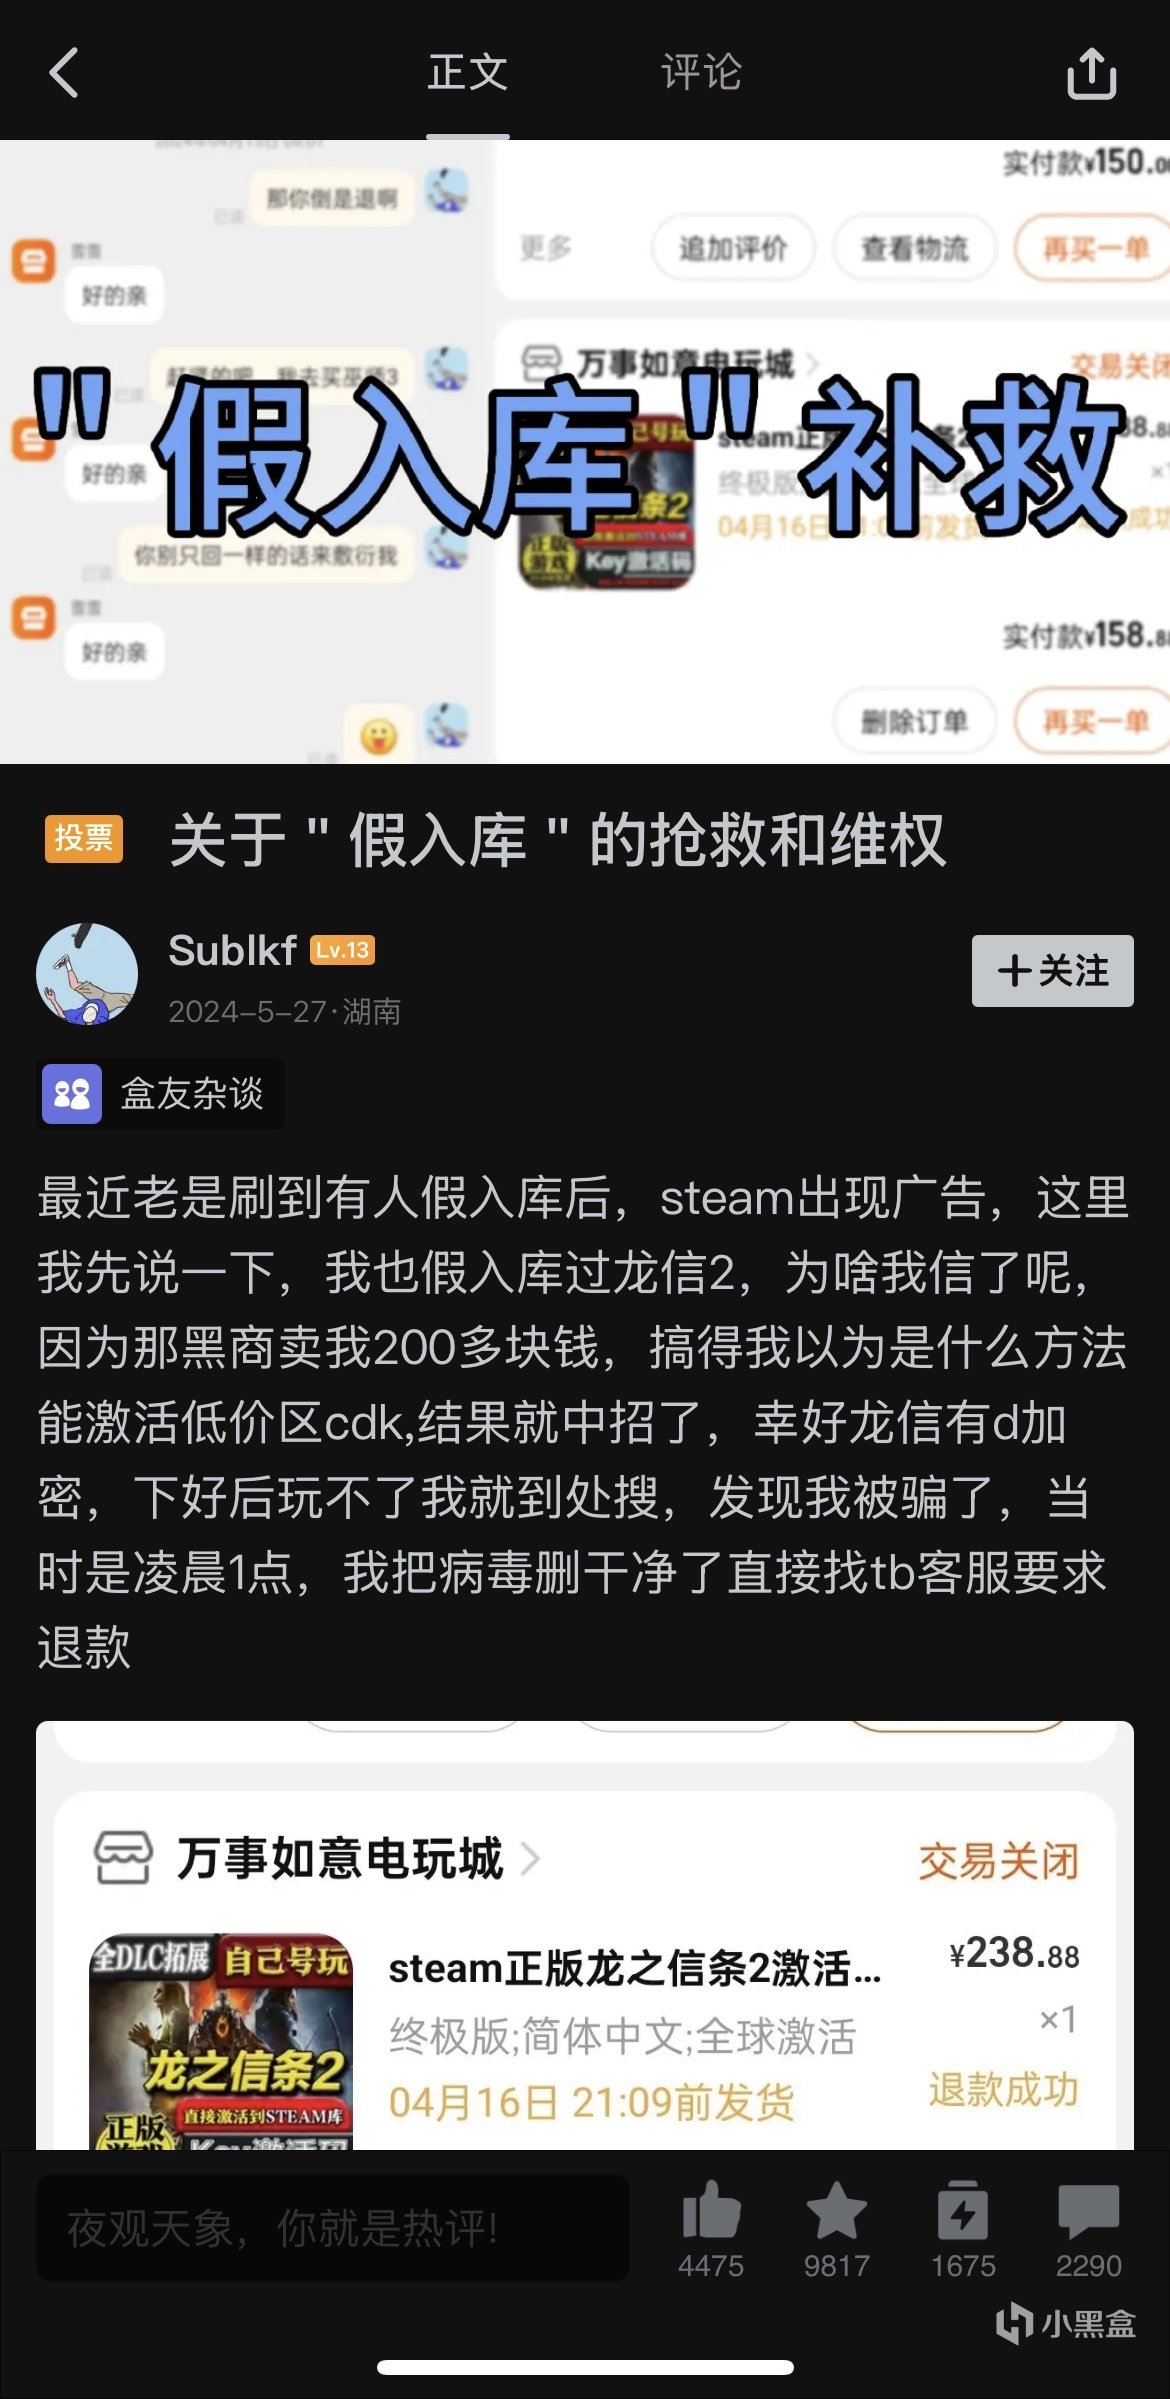Screen dimensions: 1170x2399
Task: Tap the 投票 vote badge
Action: point(84,838)
